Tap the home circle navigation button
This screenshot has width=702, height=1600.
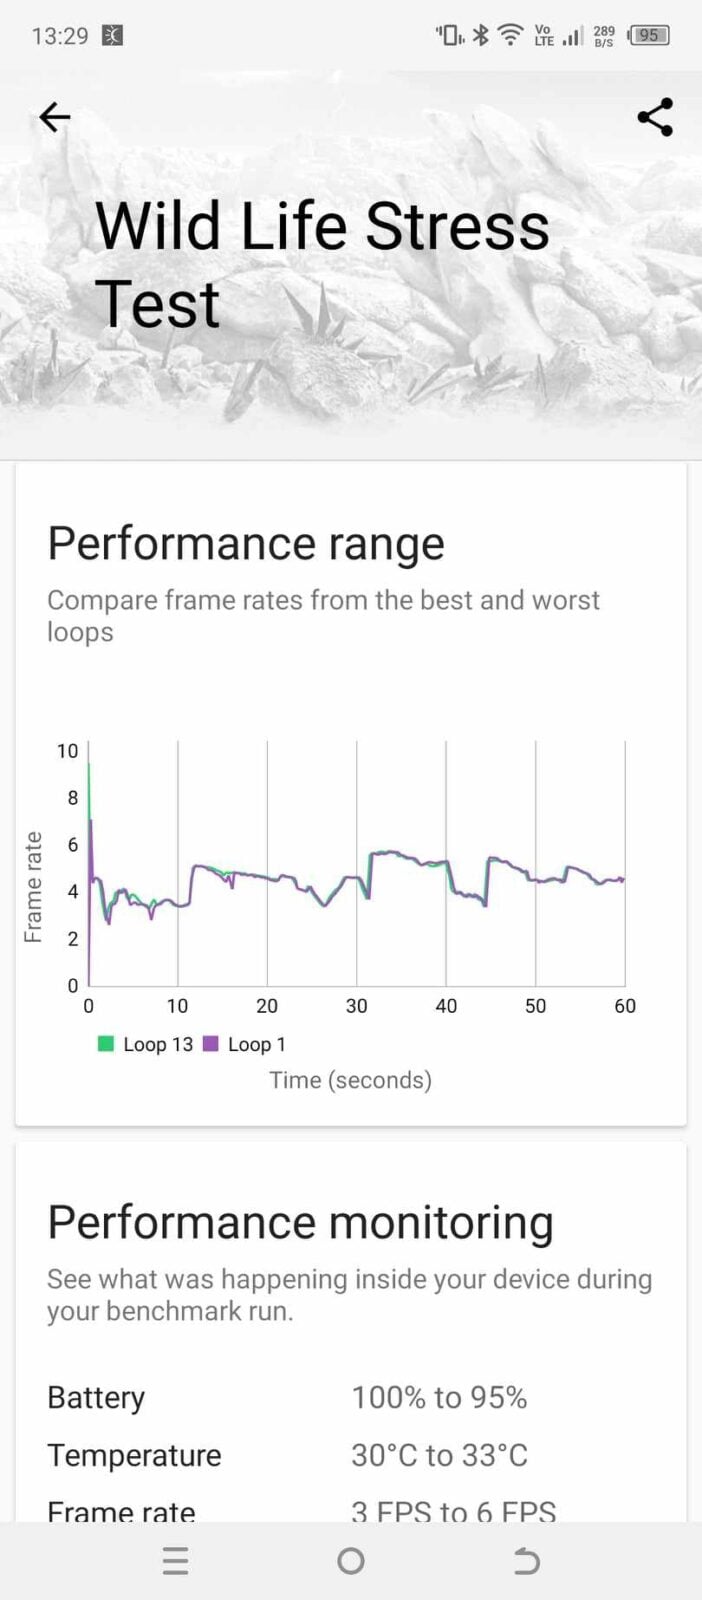coord(351,1561)
